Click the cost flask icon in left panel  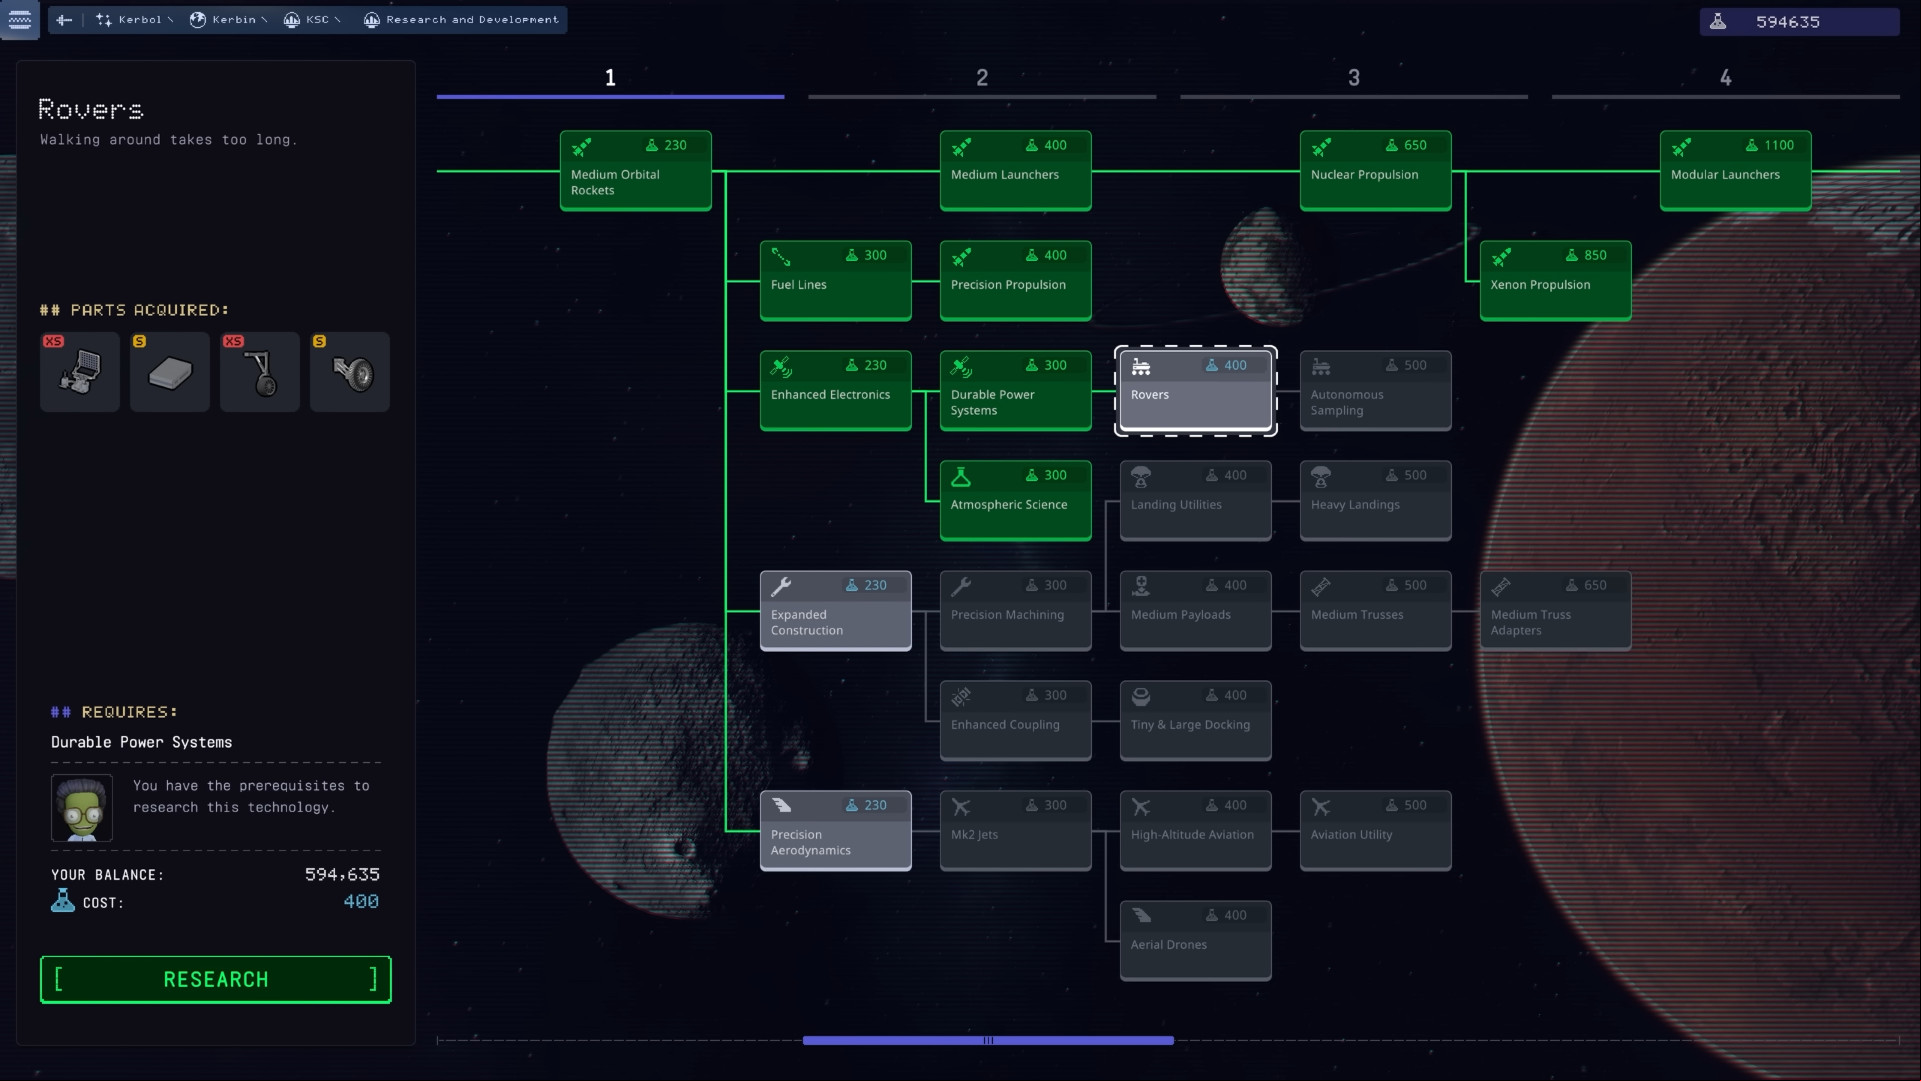point(63,900)
